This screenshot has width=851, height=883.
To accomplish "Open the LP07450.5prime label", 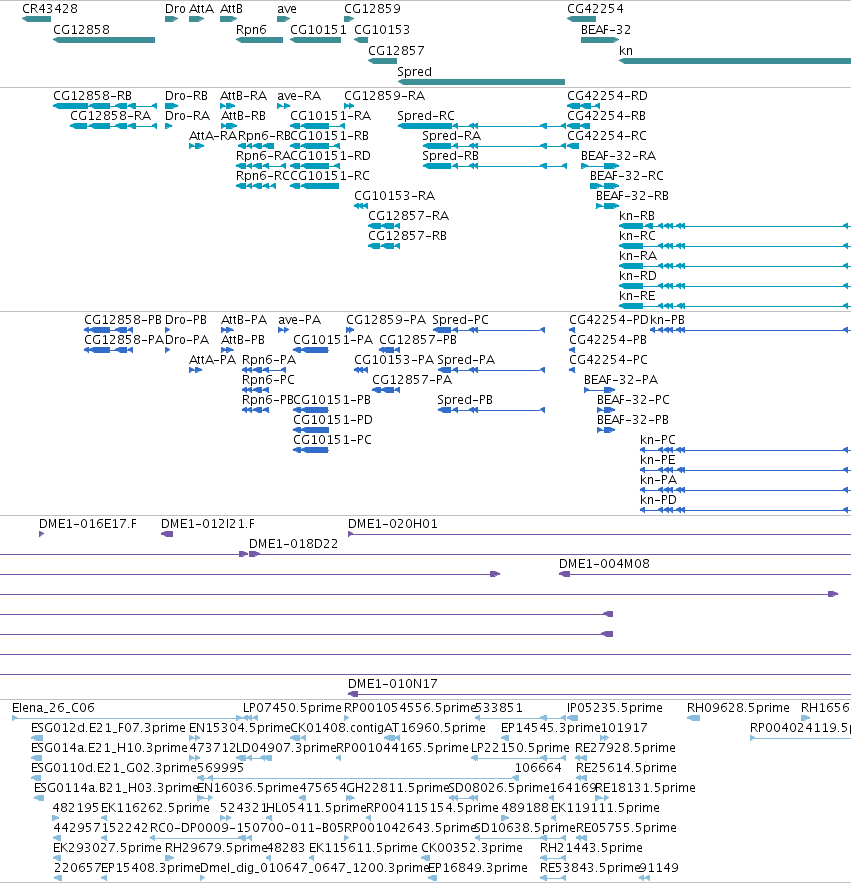I will (292, 708).
